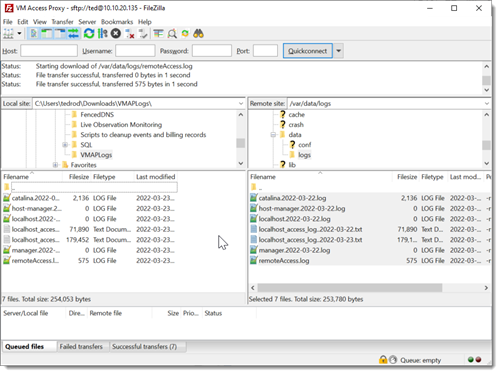
Task: Open the Help menu
Action: [145, 22]
